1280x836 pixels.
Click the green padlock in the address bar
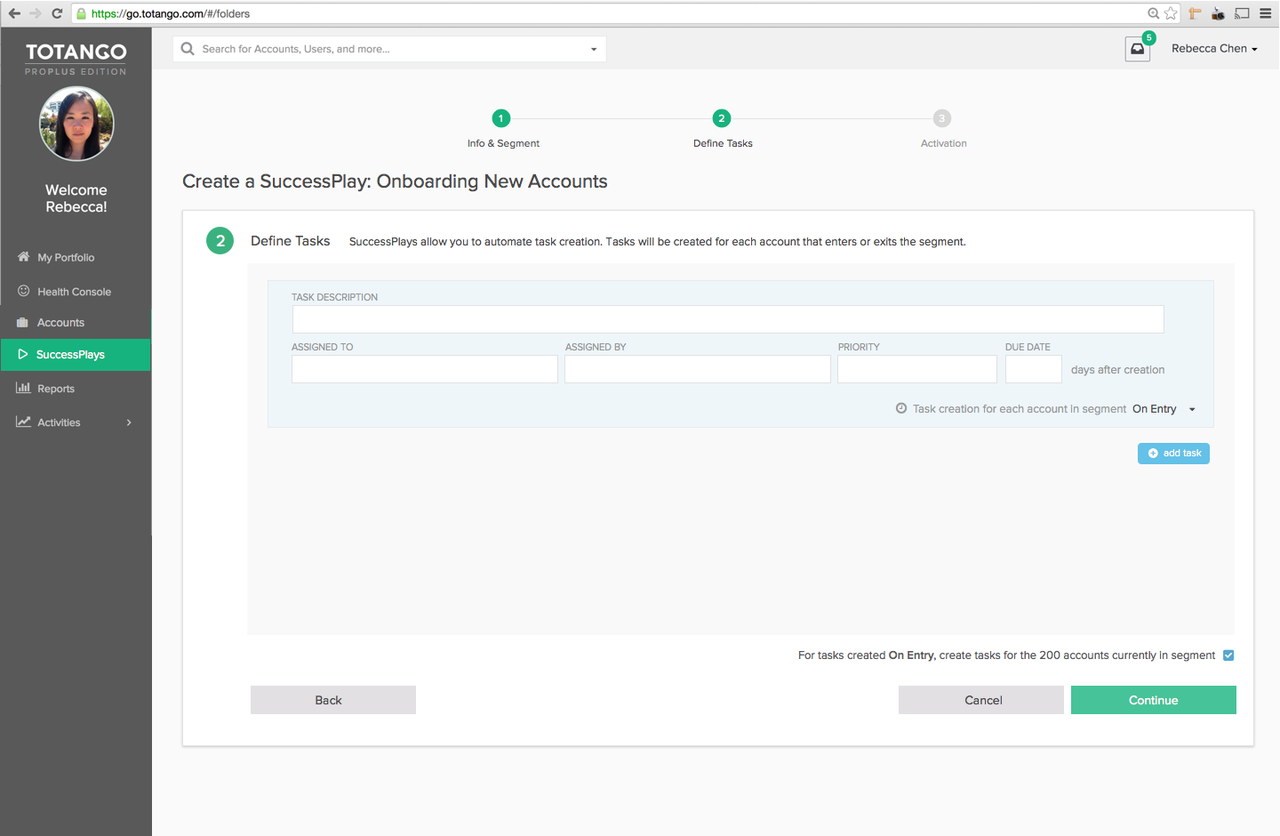(82, 14)
